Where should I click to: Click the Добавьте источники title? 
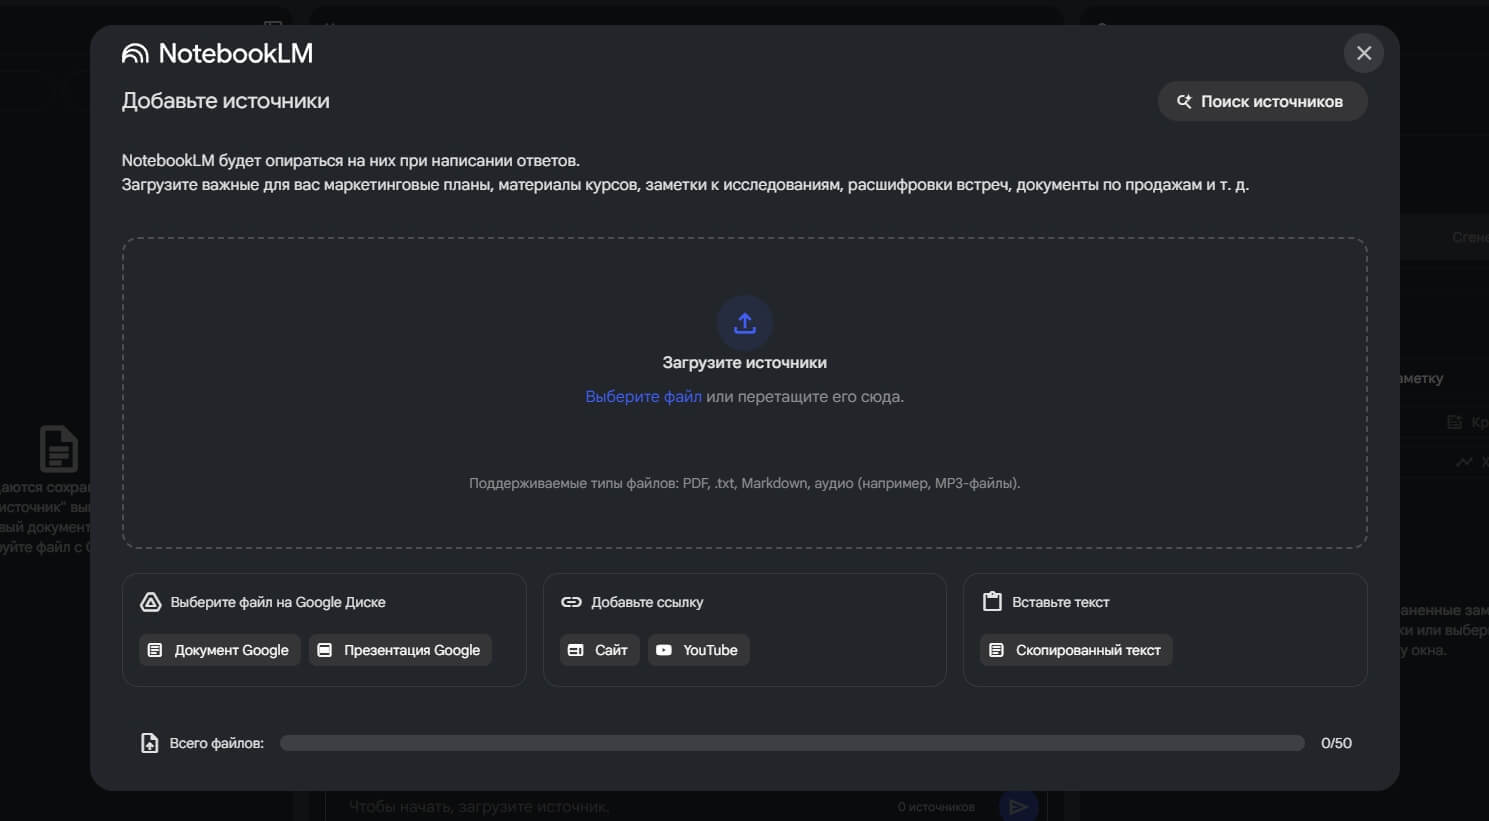[x=226, y=101]
